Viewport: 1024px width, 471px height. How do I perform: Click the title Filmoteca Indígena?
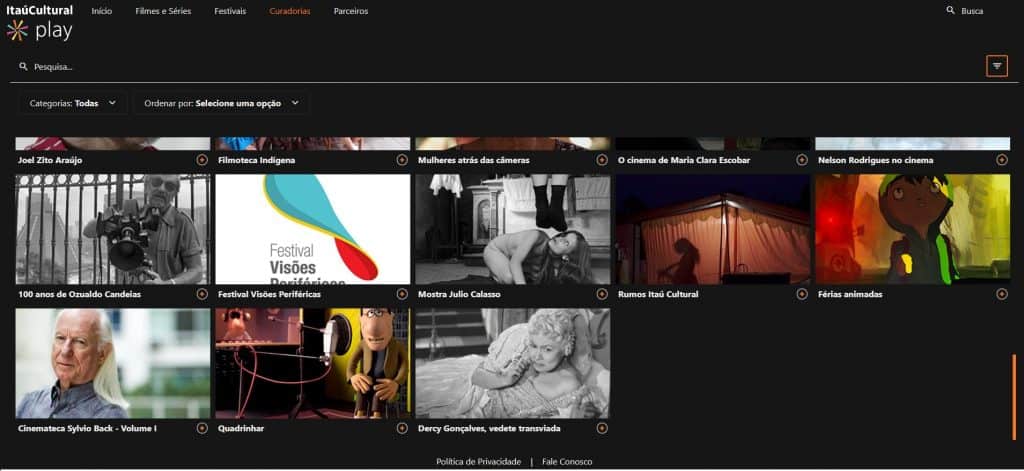(x=257, y=160)
